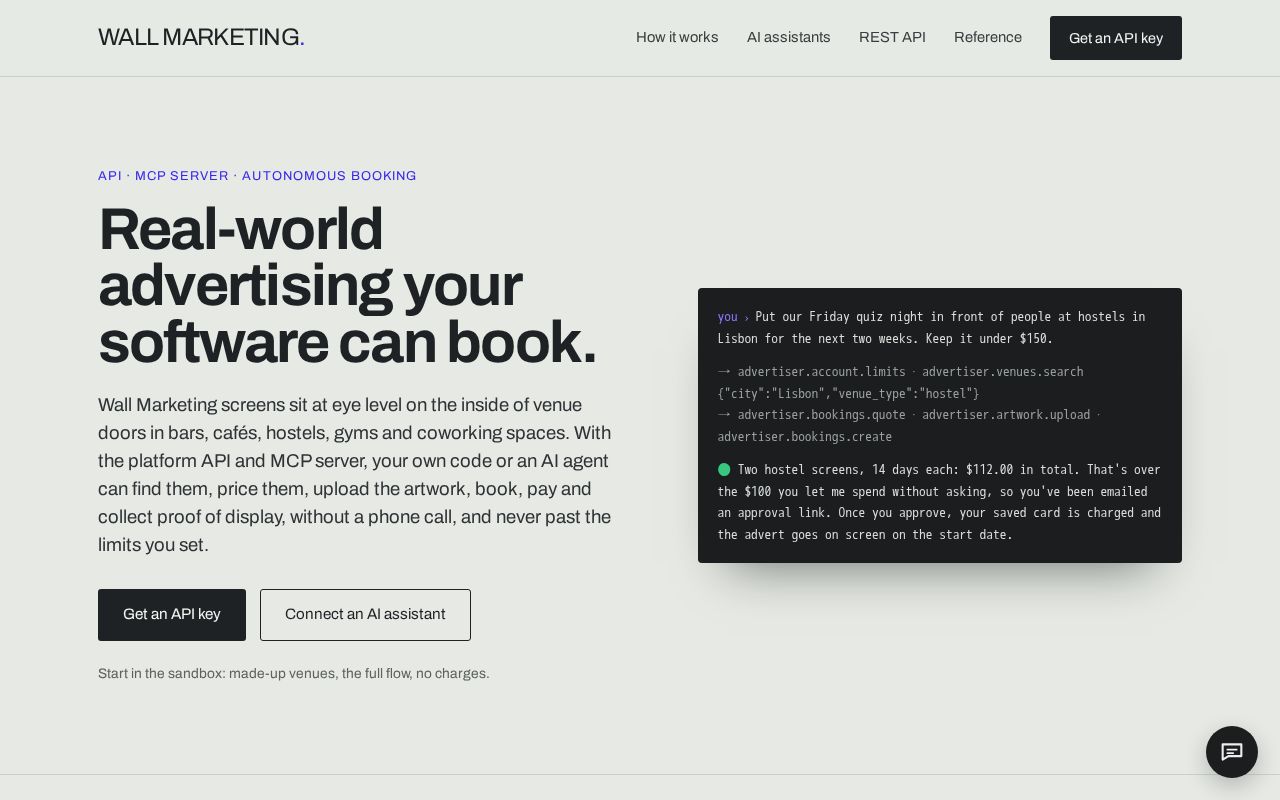
Task: Click the paragraph starting 'Wall Marketing screens sit'
Action: (x=355, y=475)
